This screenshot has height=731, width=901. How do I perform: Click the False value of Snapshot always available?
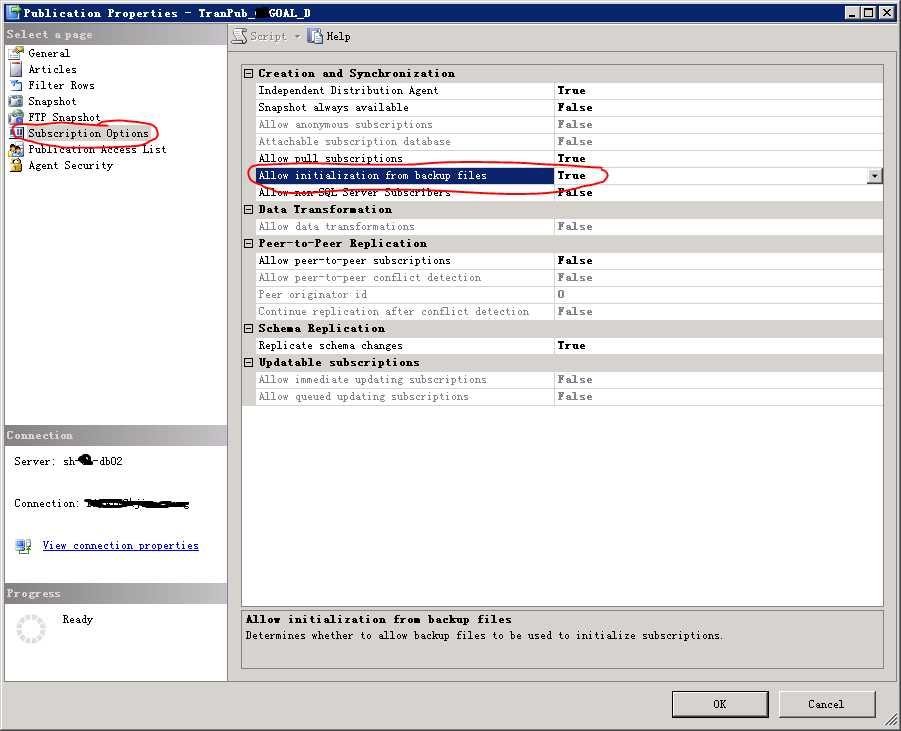[x=575, y=107]
